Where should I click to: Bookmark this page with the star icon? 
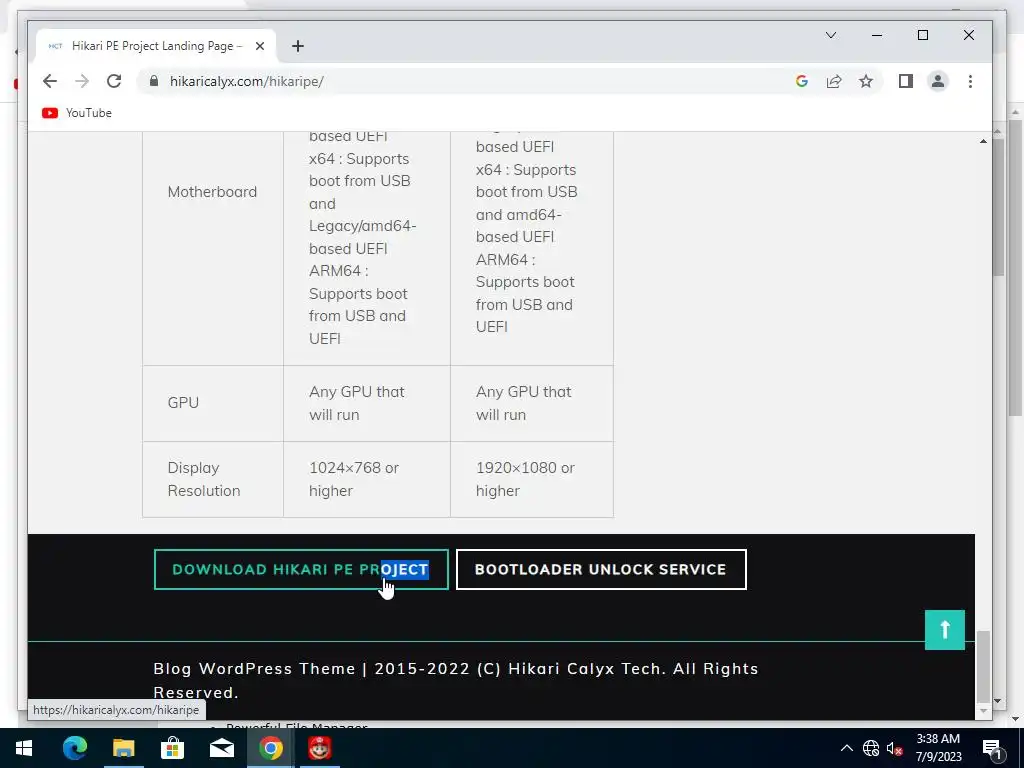point(866,81)
